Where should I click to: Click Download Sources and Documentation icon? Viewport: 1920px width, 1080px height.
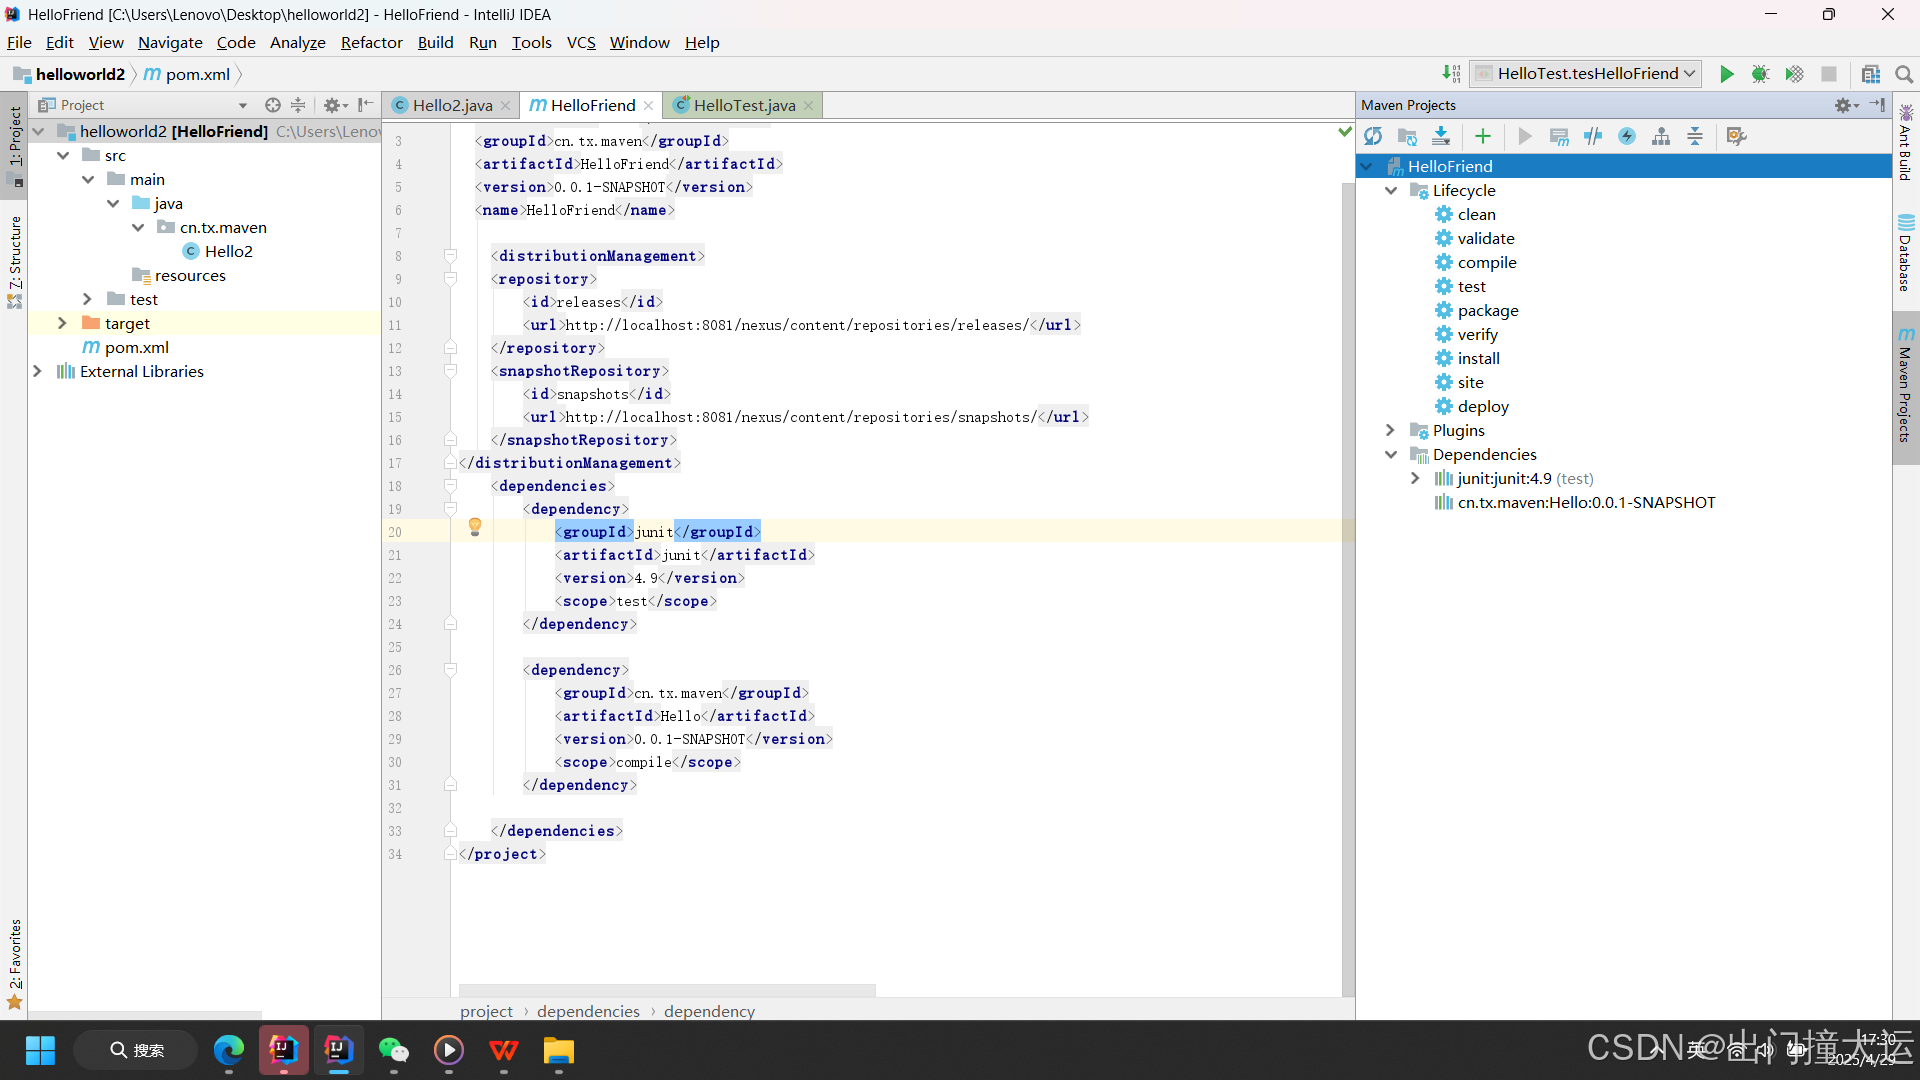click(x=1441, y=136)
